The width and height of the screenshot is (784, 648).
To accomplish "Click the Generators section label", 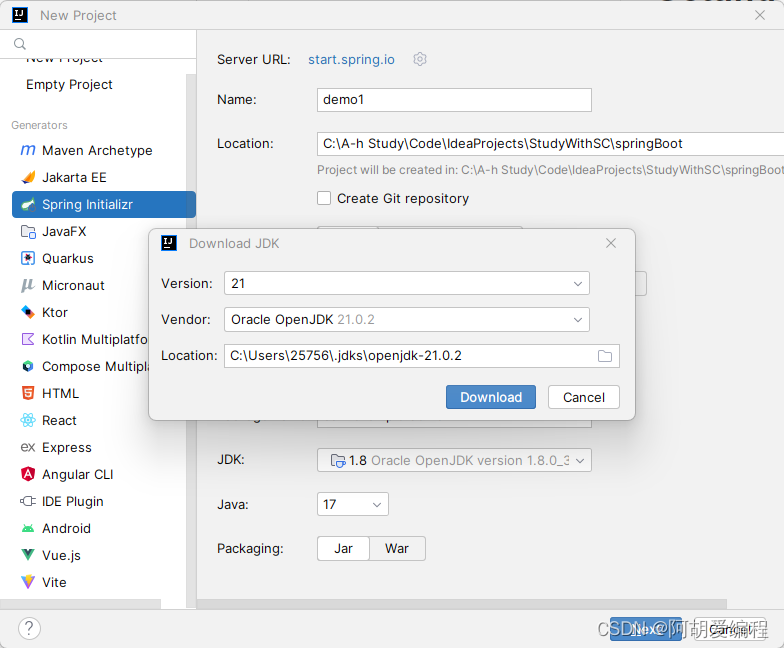I will coord(40,125).
